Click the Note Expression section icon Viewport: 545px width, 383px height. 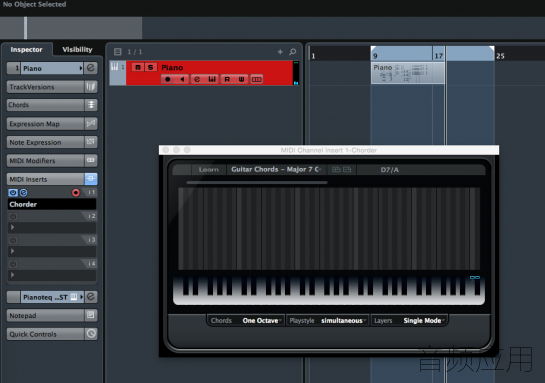[91, 142]
